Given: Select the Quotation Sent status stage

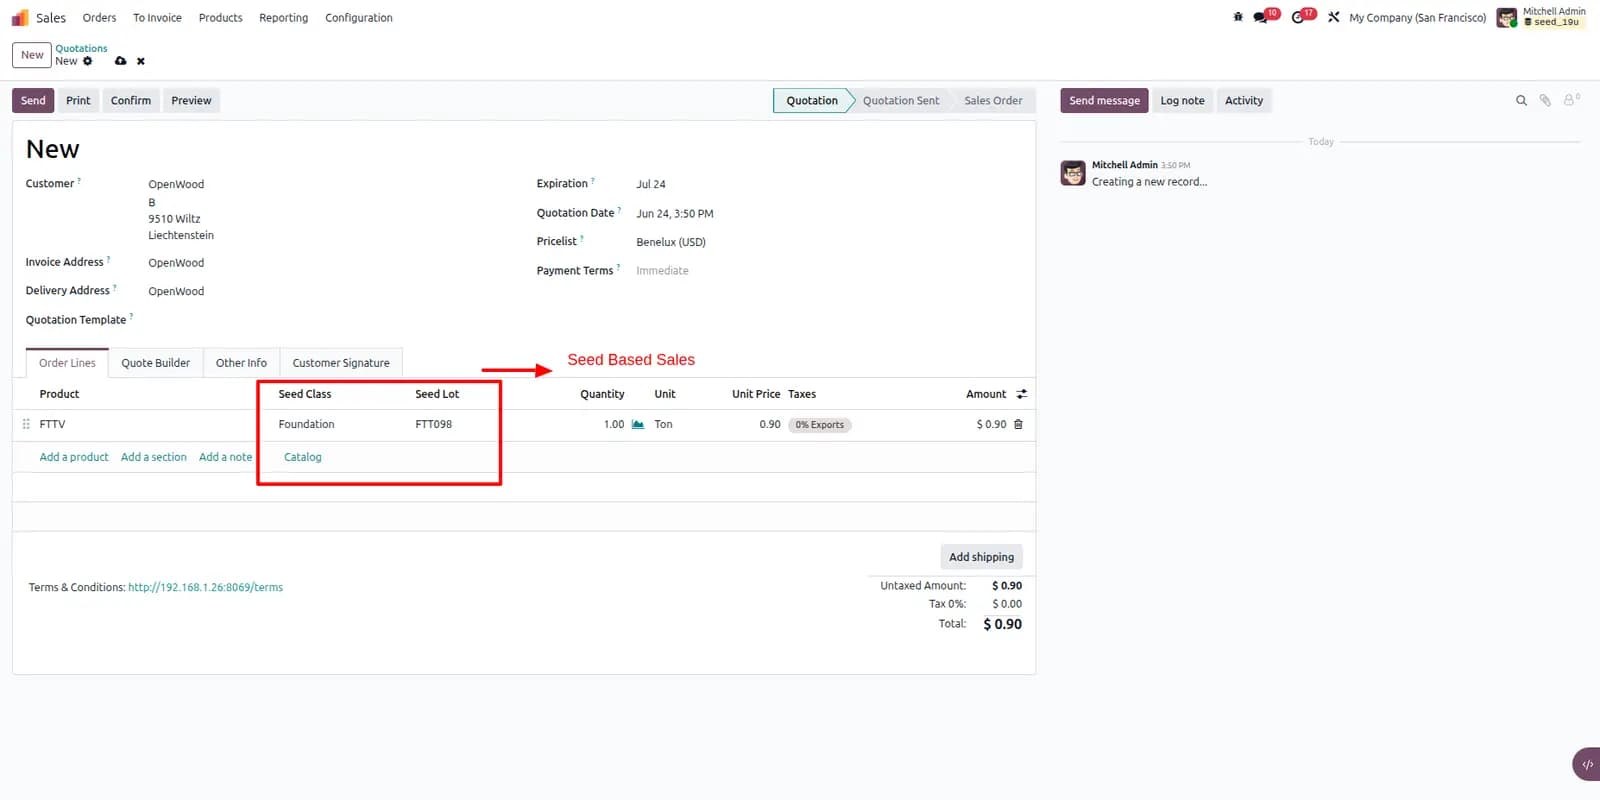Looking at the screenshot, I should (901, 100).
